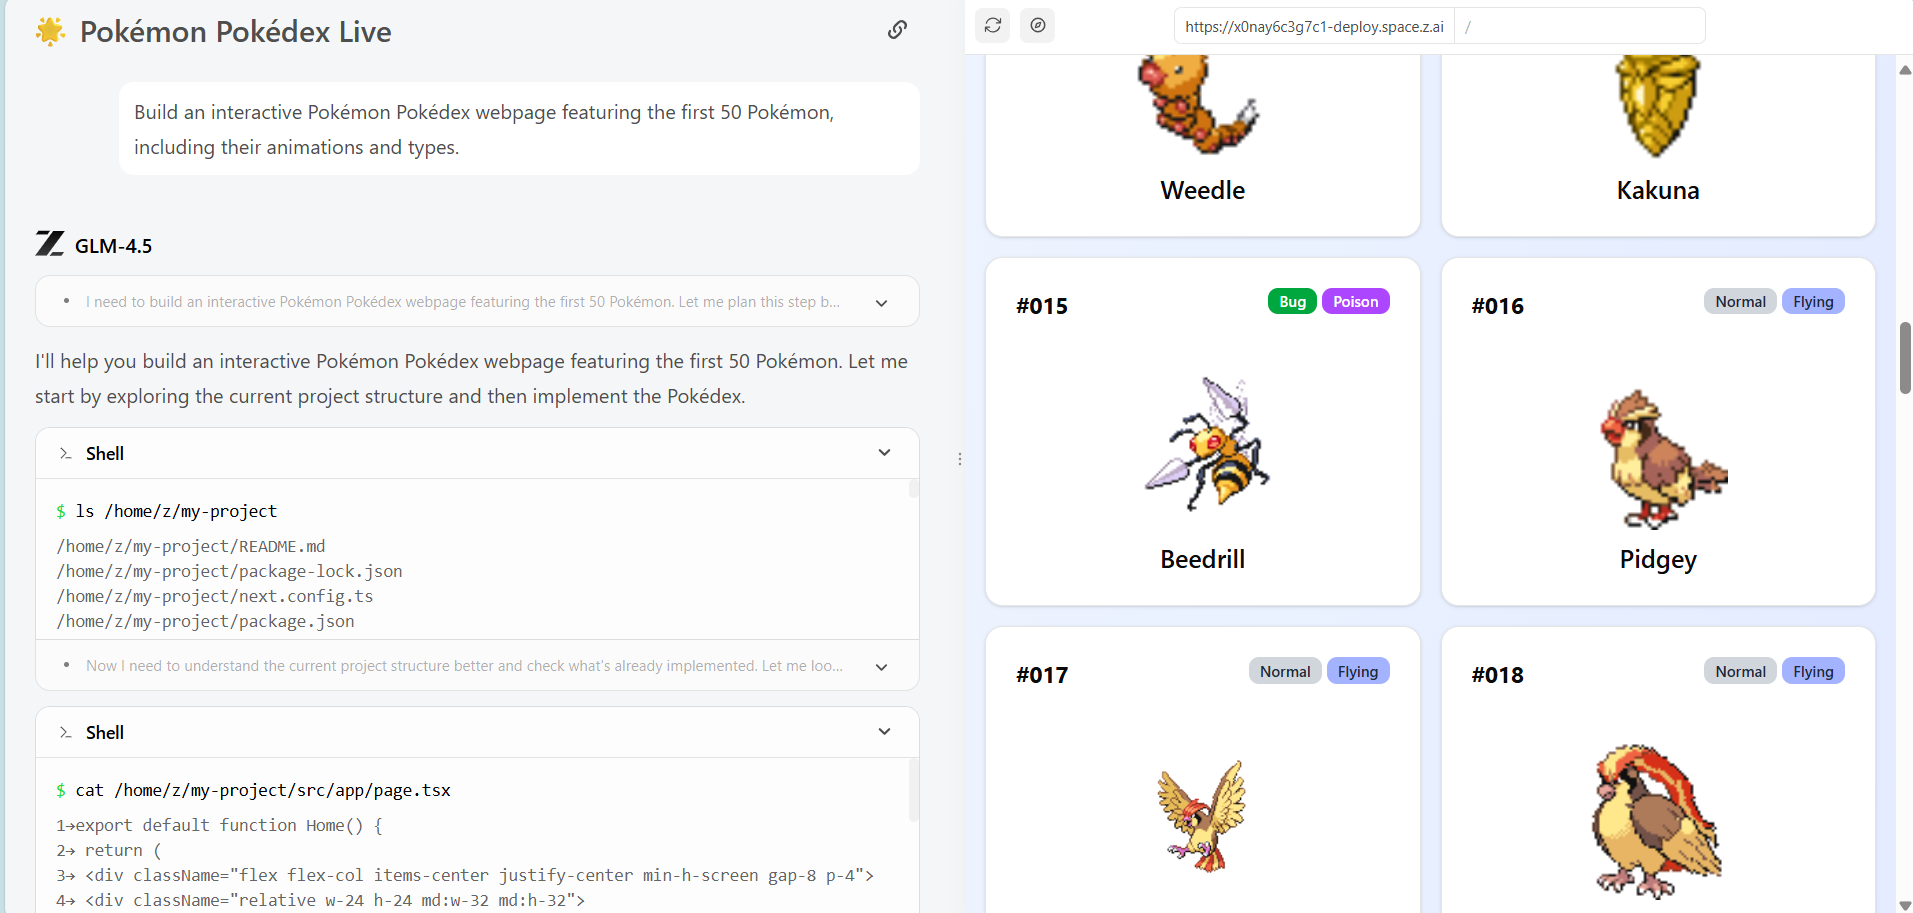The height and width of the screenshot is (913, 1913).
Task: Collapse the second Shell block chevron
Action: click(x=884, y=732)
